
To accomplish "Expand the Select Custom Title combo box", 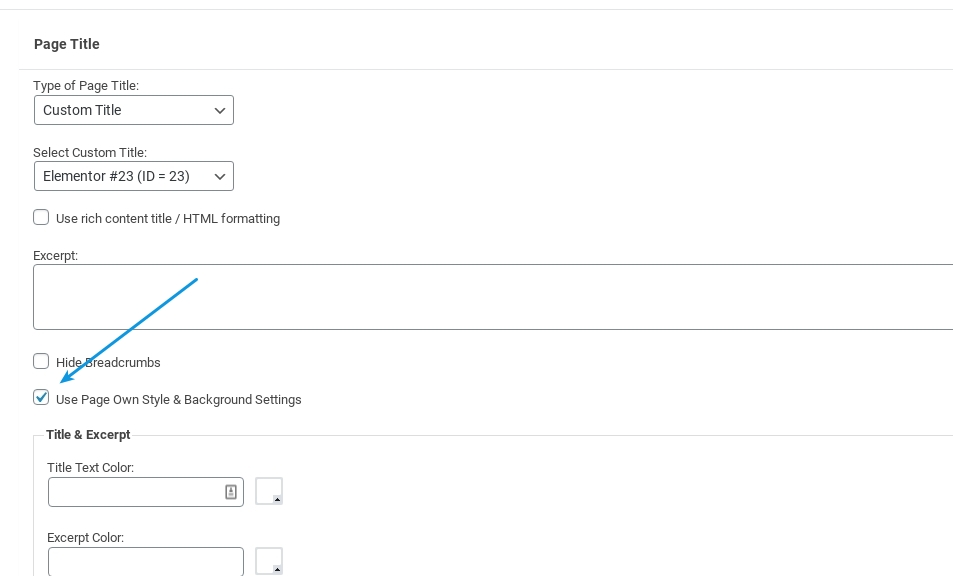I will [133, 177].
